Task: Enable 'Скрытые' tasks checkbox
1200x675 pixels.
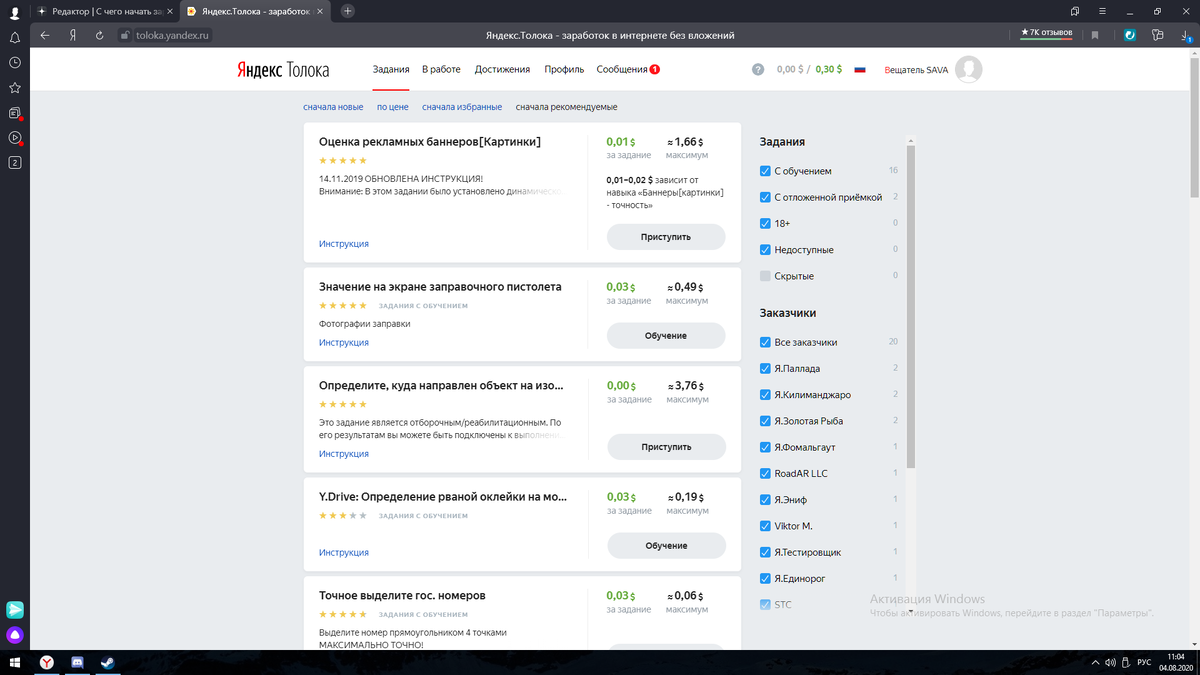Action: [765, 276]
